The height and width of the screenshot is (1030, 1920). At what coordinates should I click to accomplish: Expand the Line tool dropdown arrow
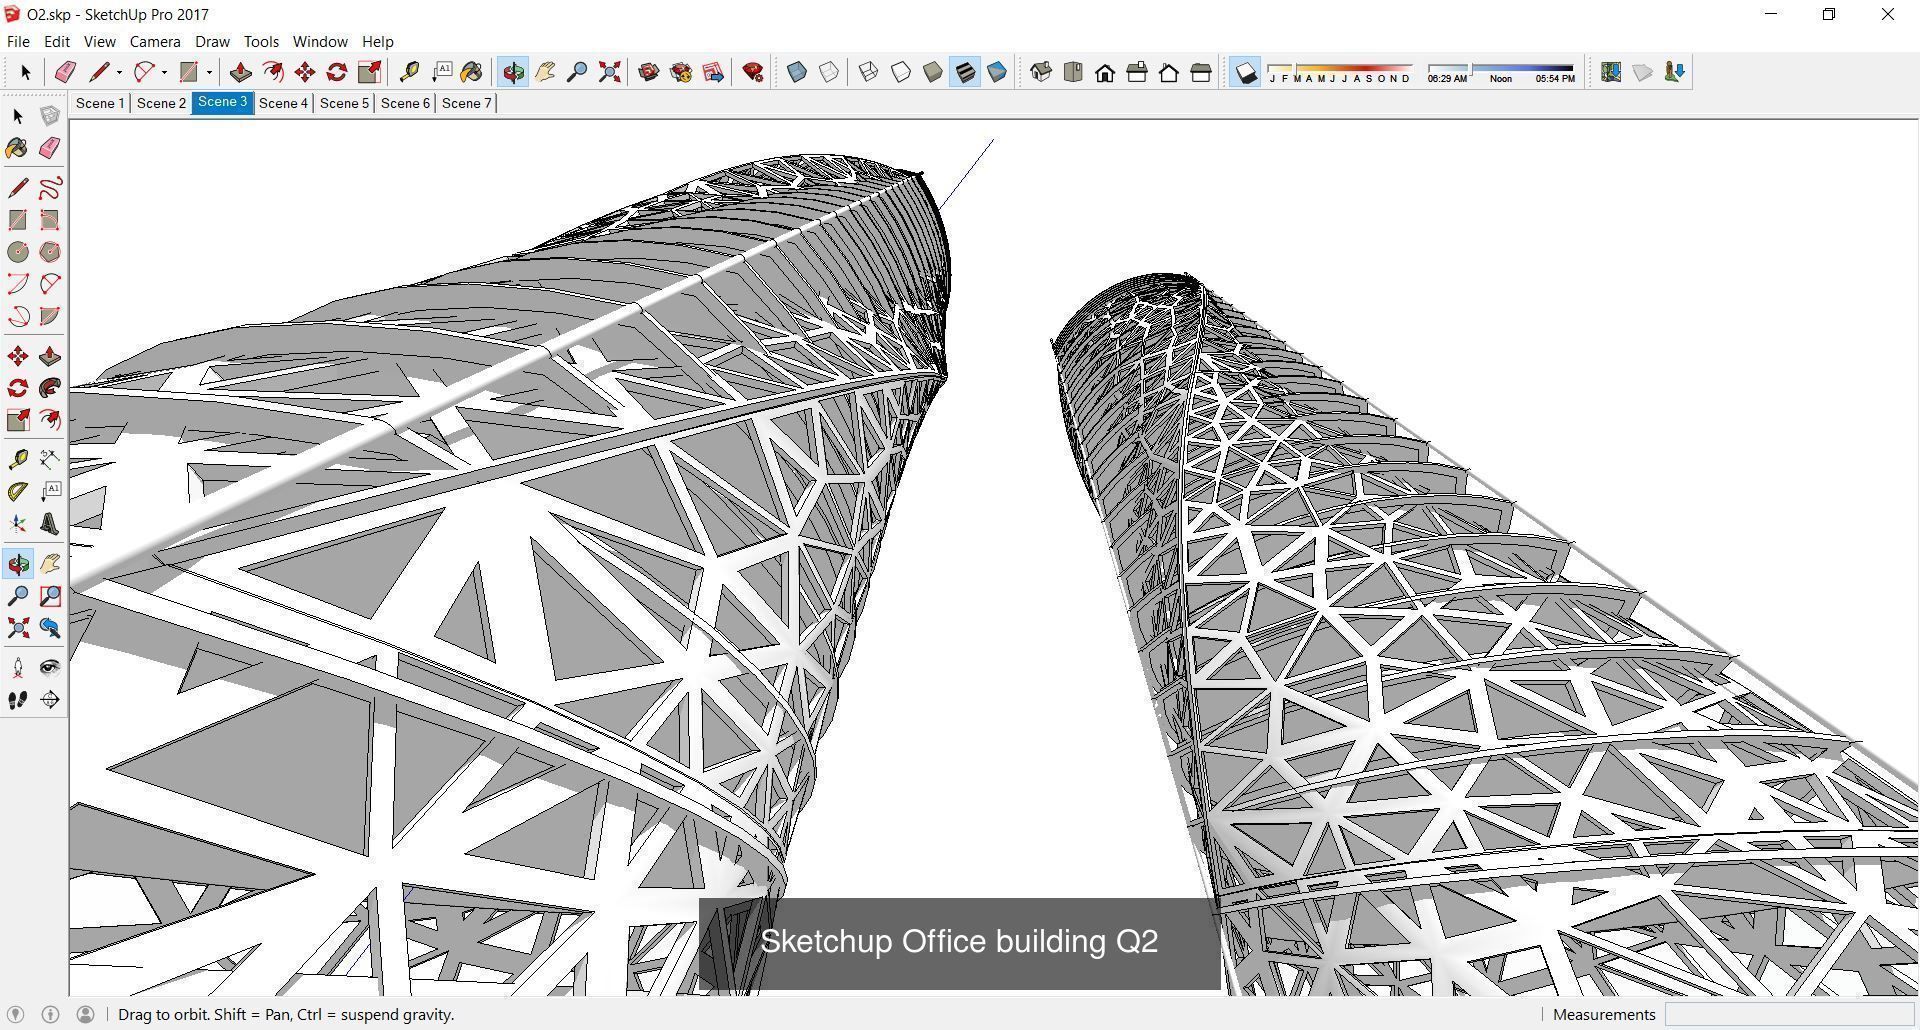(119, 72)
